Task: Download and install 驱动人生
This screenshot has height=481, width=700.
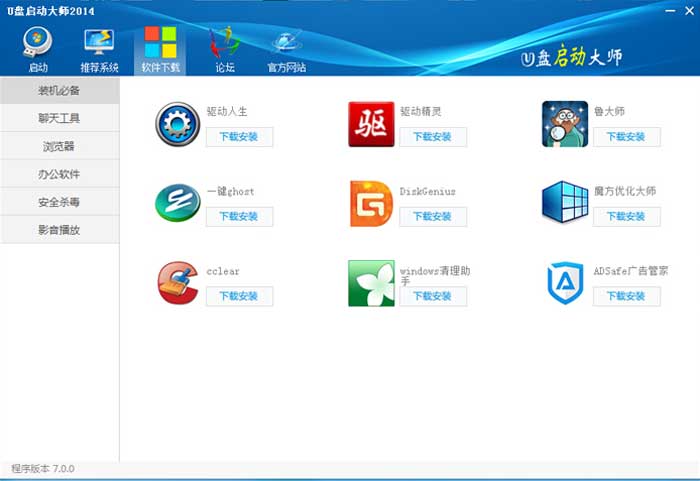Action: [239, 137]
